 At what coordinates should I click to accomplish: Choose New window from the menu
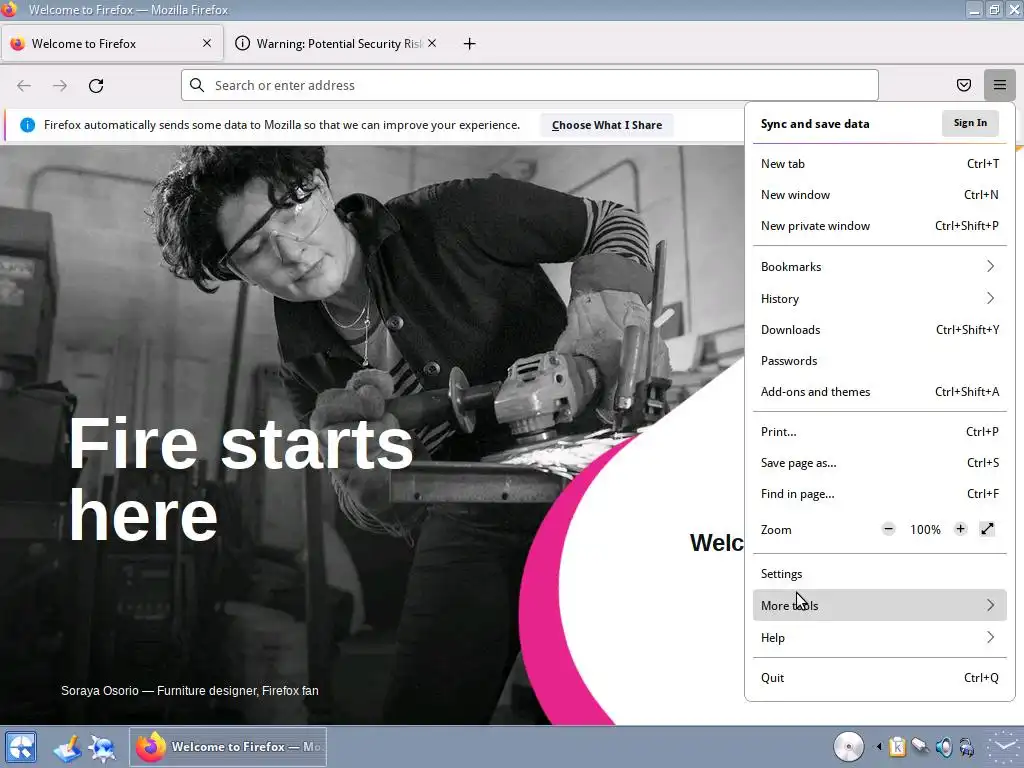click(880, 195)
